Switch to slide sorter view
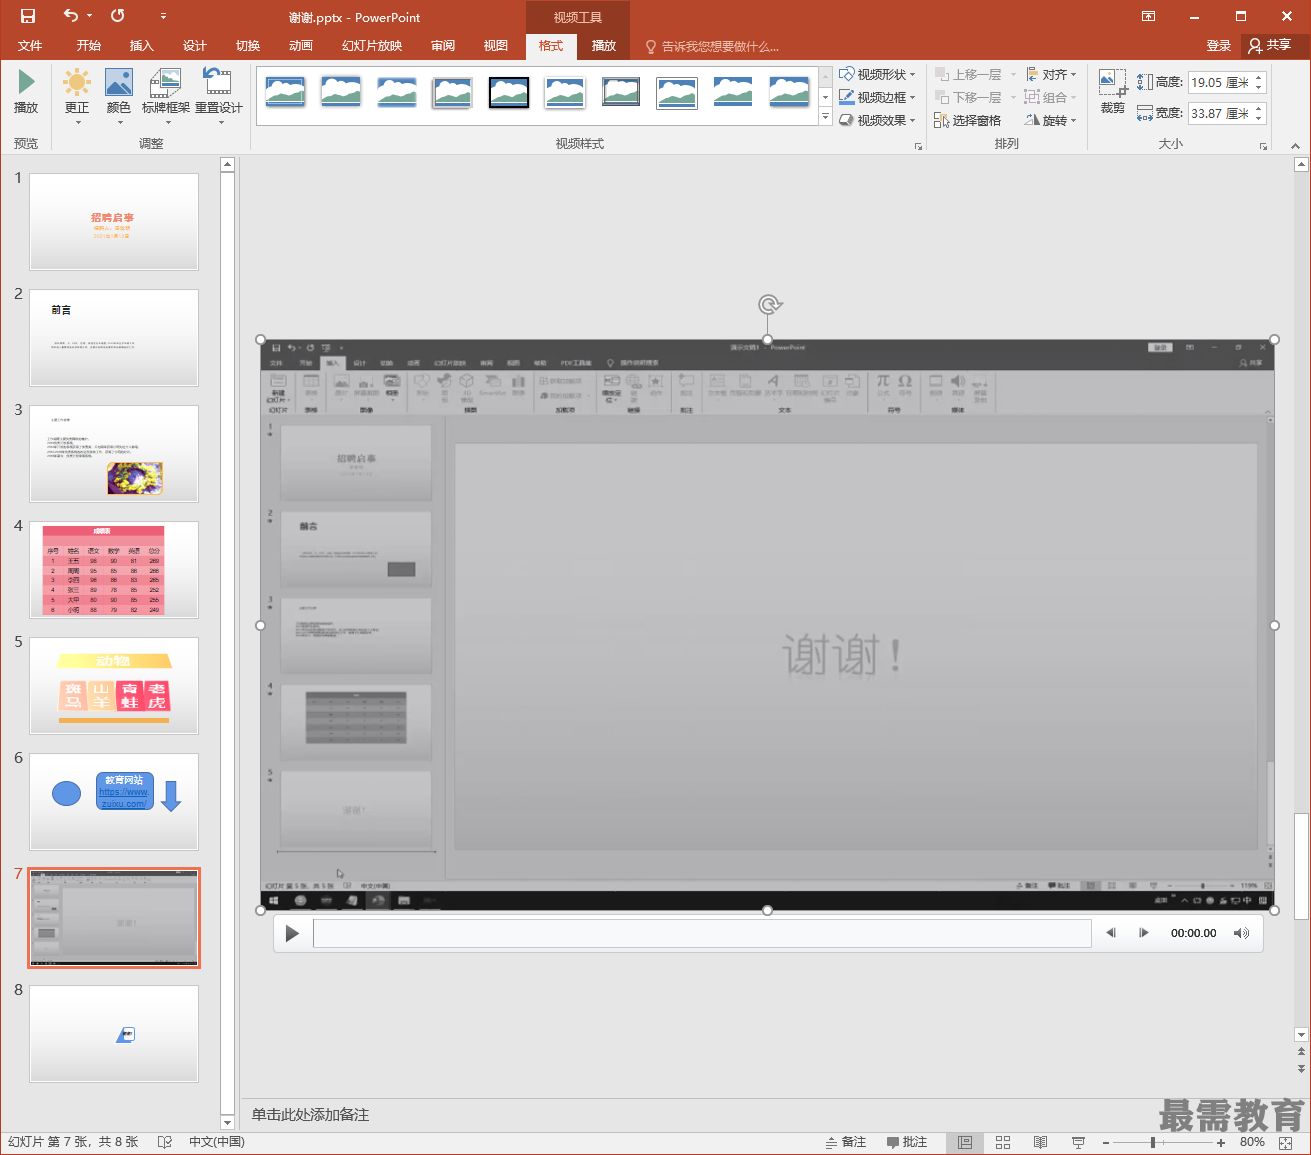The width and height of the screenshot is (1311, 1155). (1003, 1142)
